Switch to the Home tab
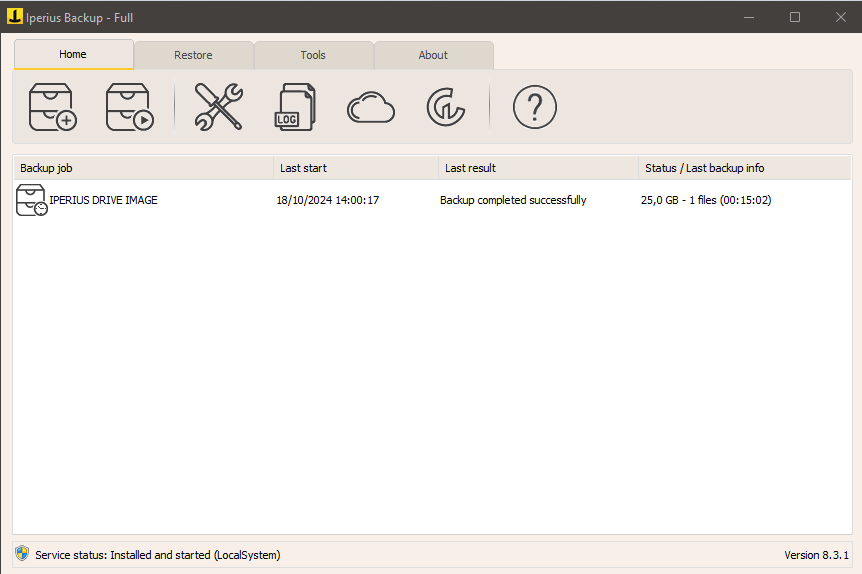The height and width of the screenshot is (574, 862). click(x=73, y=54)
